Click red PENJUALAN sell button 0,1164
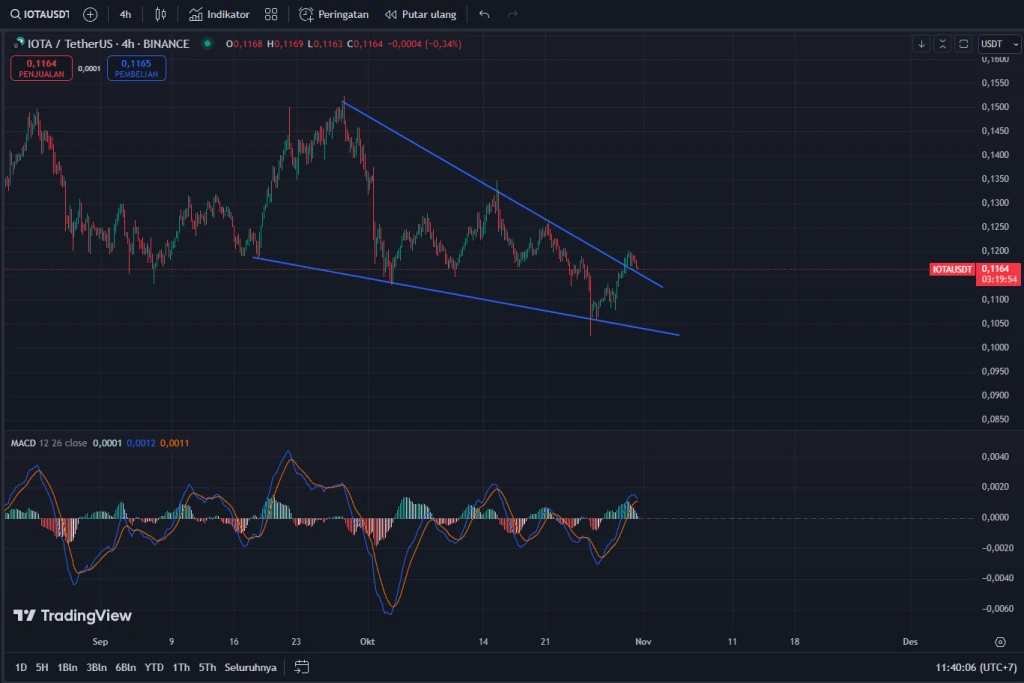 pos(41,69)
